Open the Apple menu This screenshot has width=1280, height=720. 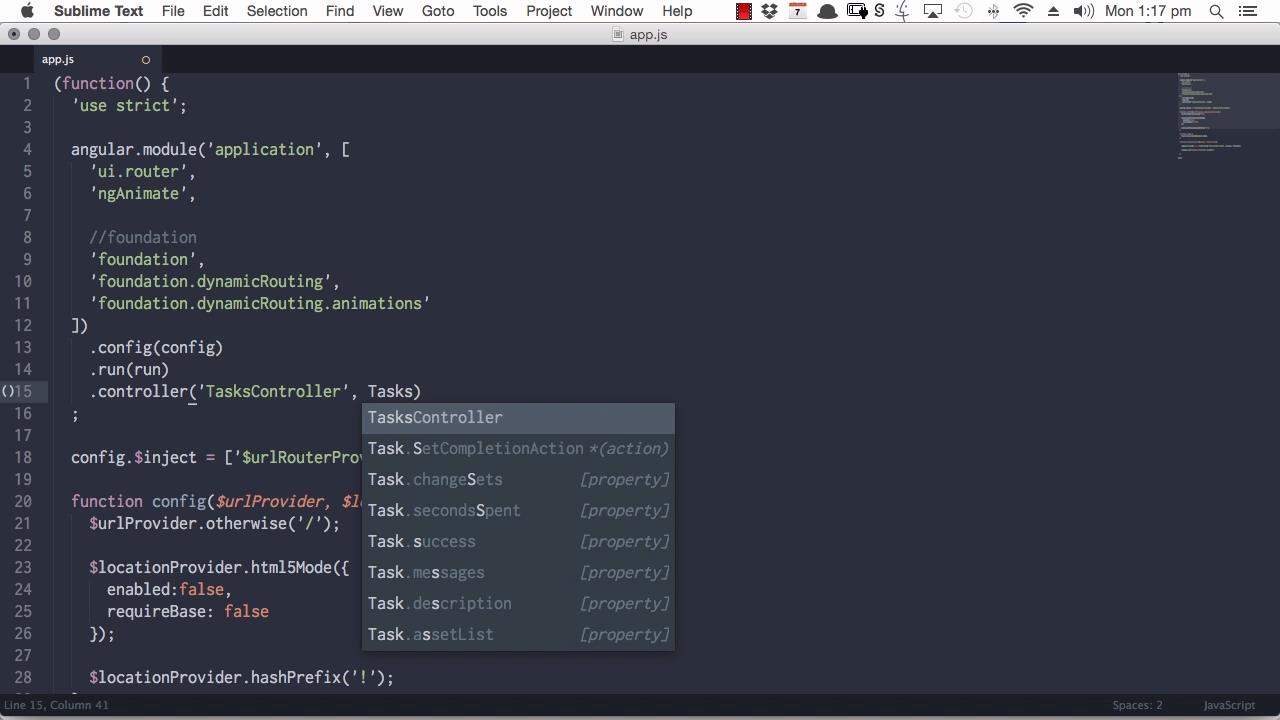27,11
